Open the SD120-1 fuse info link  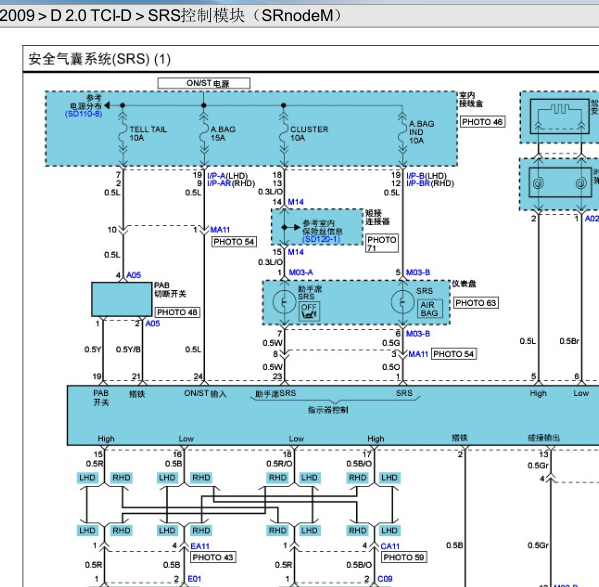coord(321,239)
